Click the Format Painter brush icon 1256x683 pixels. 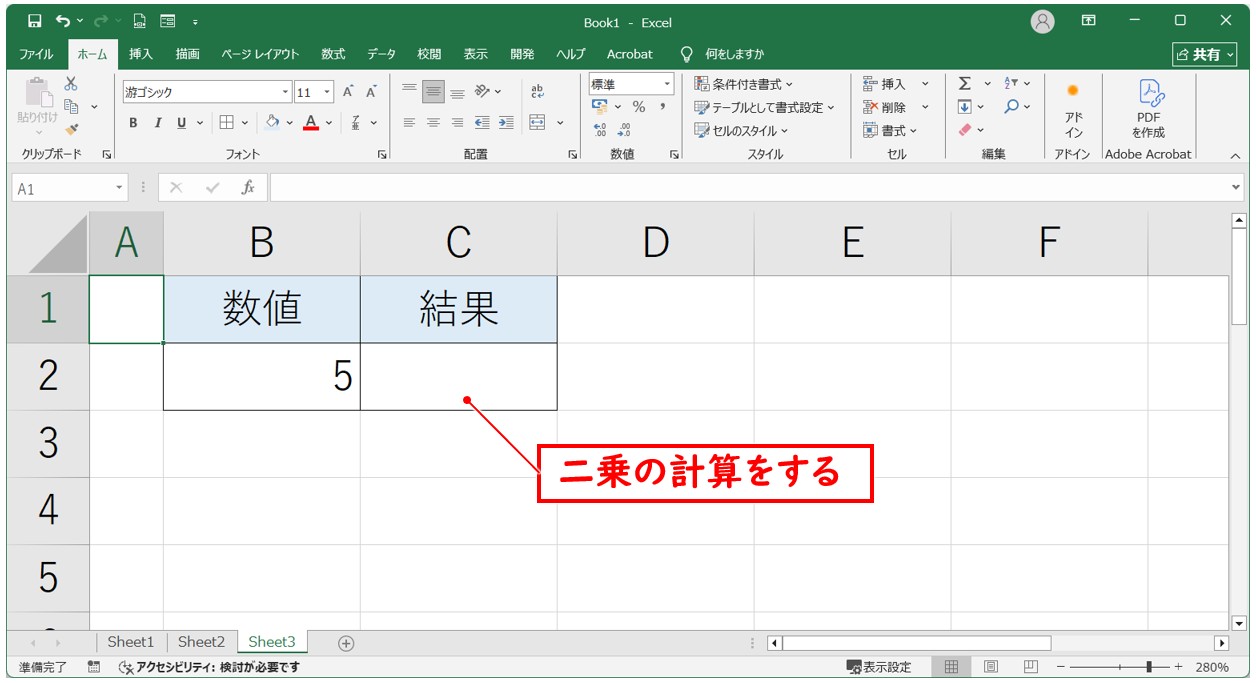coord(71,129)
